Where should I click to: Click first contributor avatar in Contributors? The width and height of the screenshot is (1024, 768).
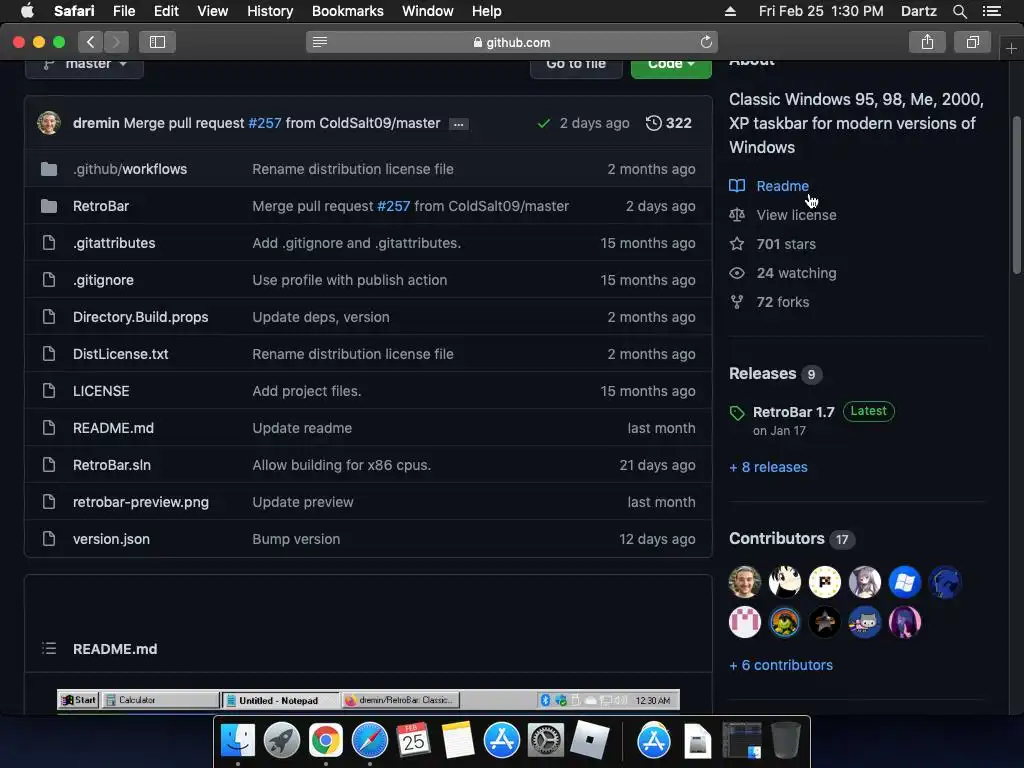coord(744,582)
